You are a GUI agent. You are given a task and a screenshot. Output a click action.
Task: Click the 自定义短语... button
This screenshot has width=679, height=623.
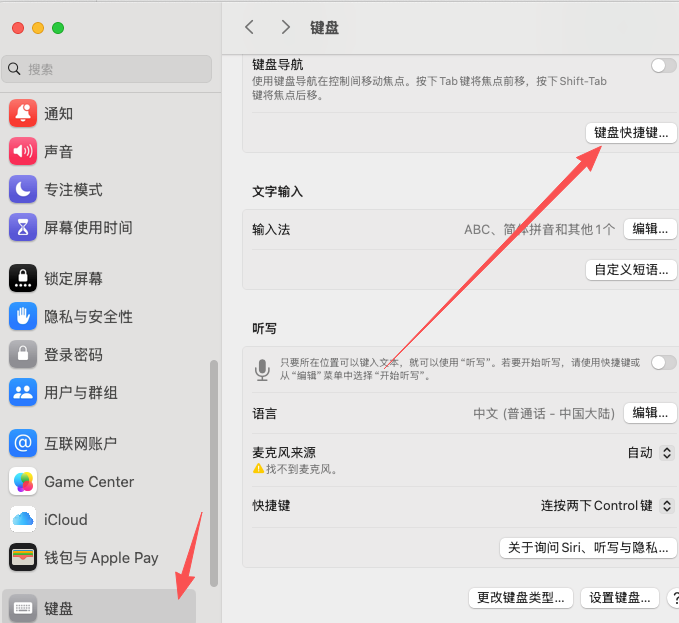point(631,269)
